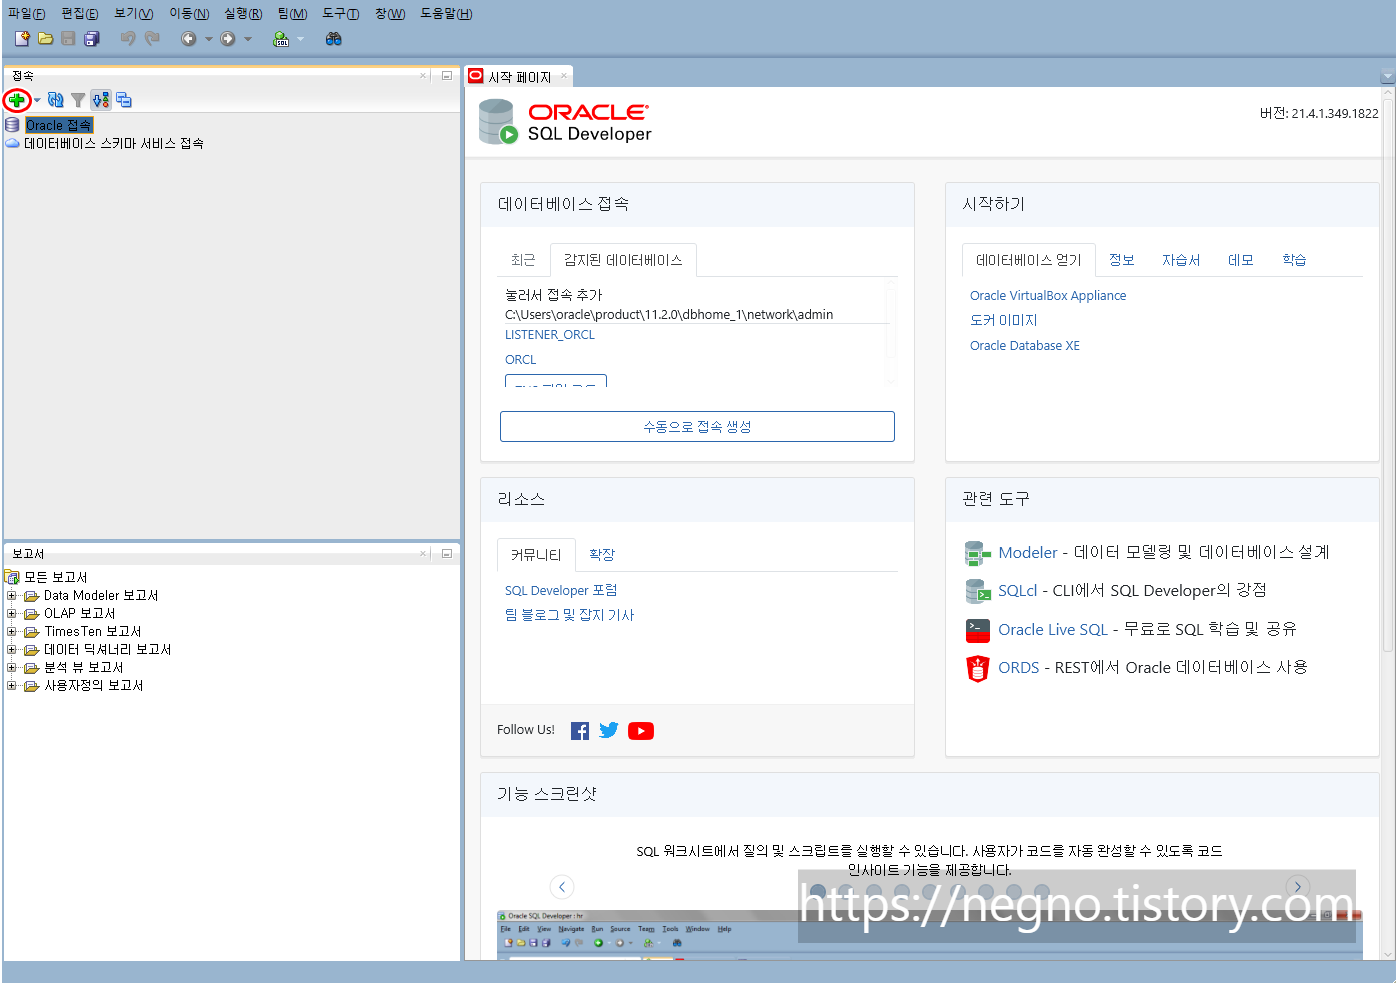This screenshot has width=1396, height=983.
Task: Close the 시작 페이지 tab
Action: (564, 76)
